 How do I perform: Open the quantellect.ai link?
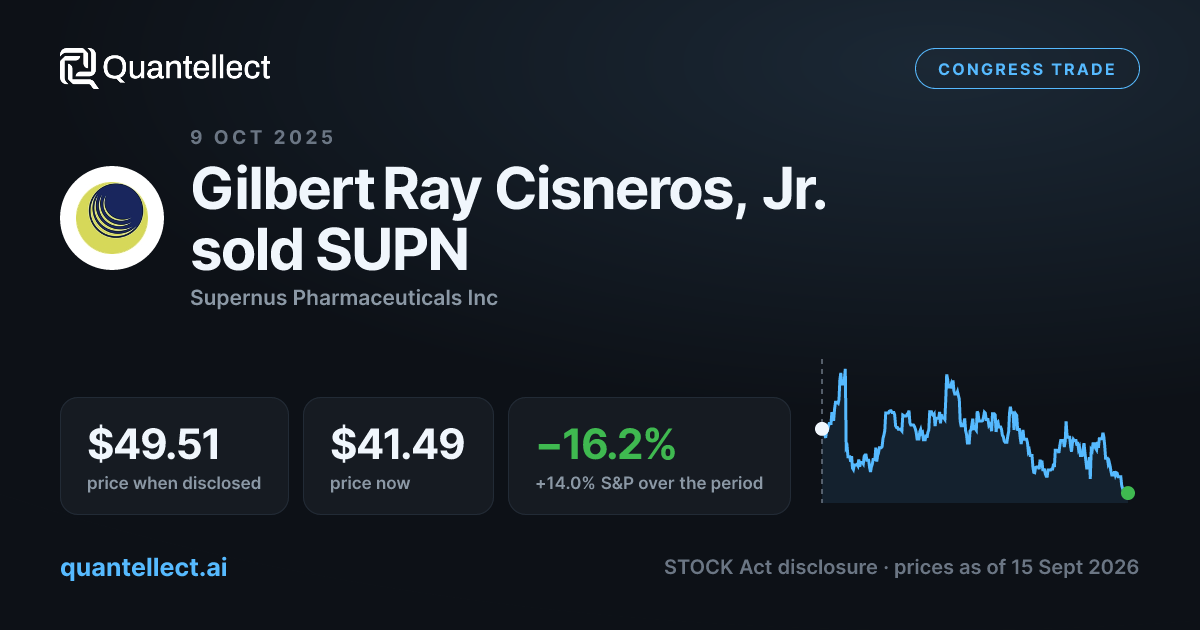pos(144,567)
